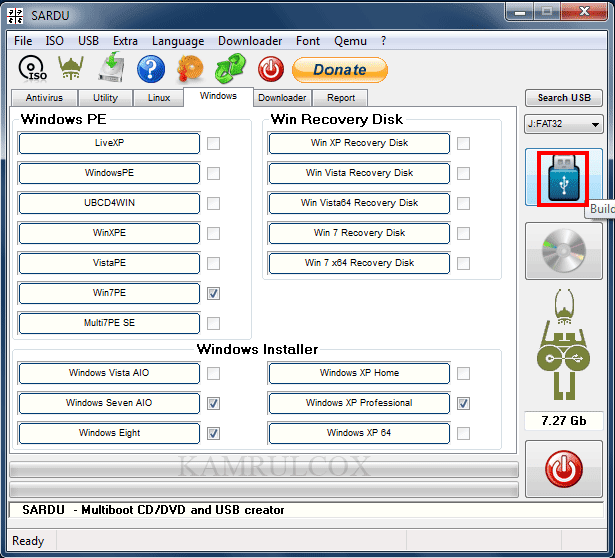Switch to the Antivirus tab
This screenshot has width=615, height=558.
[44, 98]
